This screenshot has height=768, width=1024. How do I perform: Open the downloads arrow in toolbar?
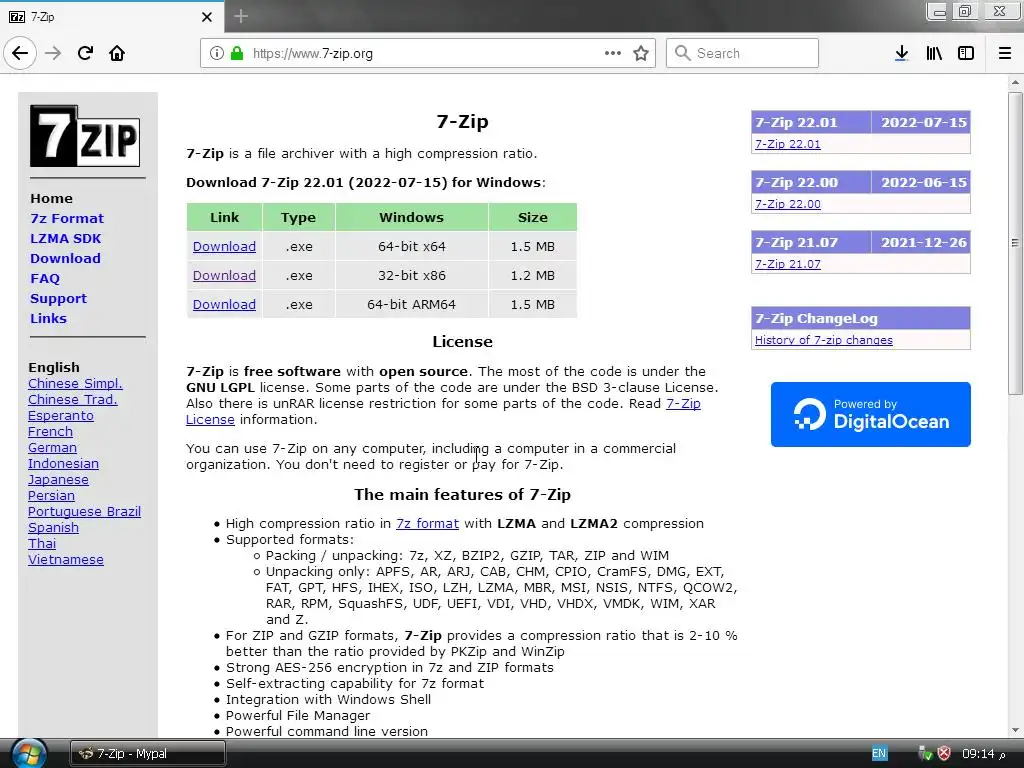coord(901,53)
